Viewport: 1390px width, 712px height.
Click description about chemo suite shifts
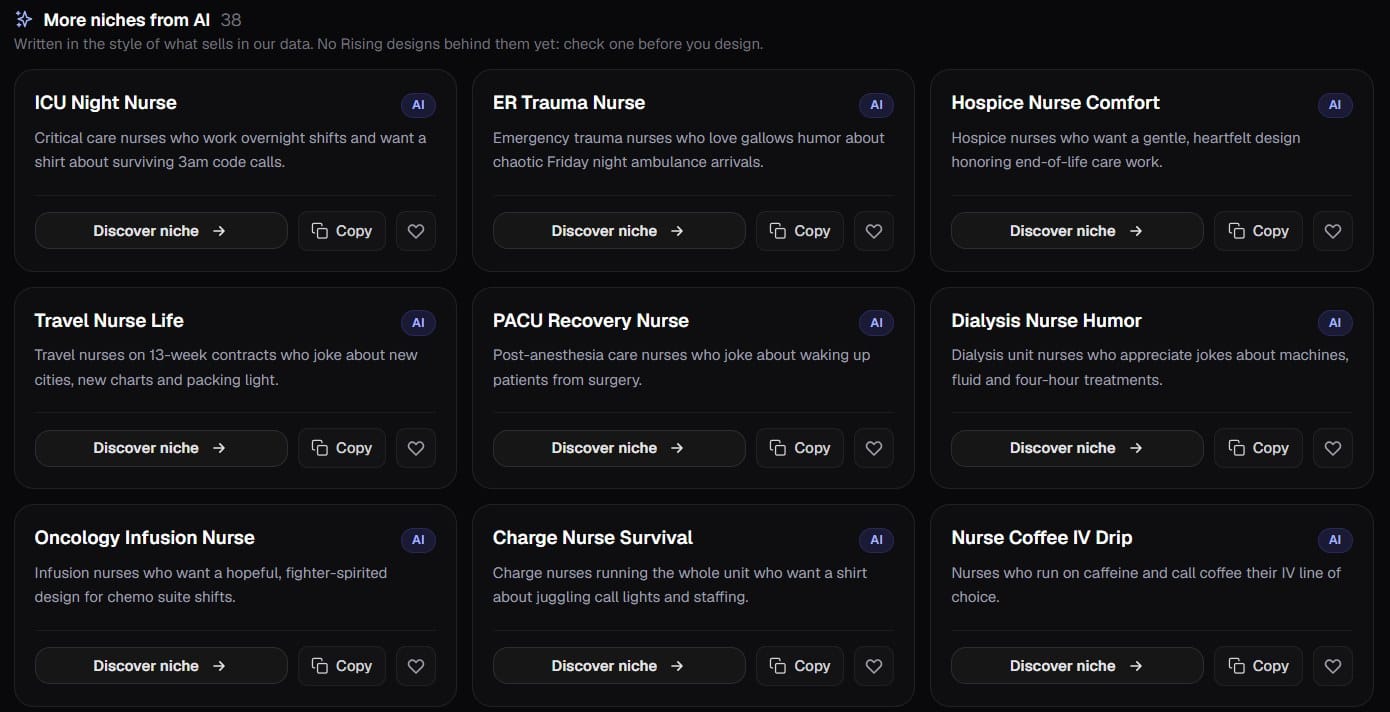[211, 585]
